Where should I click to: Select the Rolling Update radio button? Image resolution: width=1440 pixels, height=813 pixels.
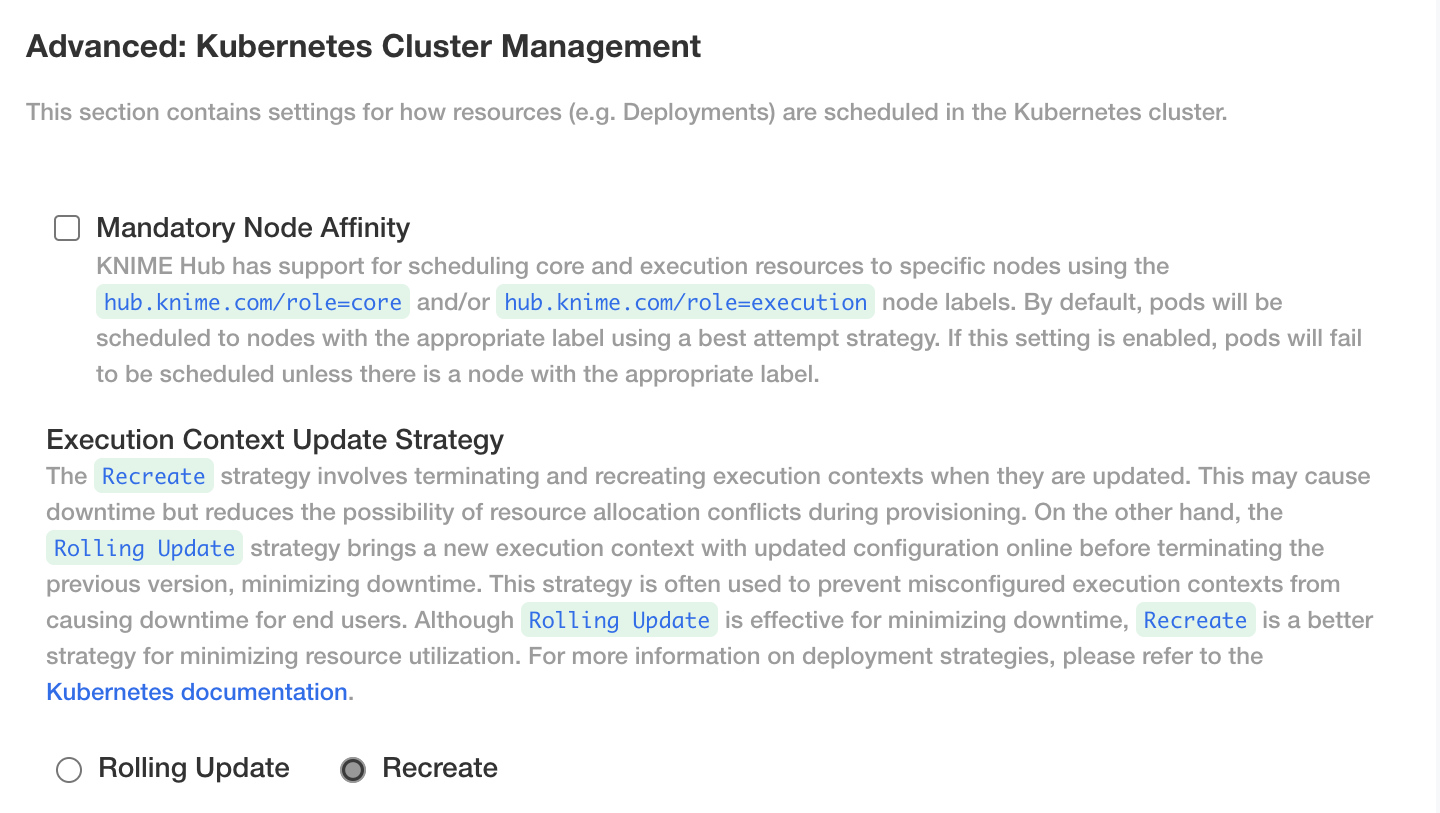tap(69, 770)
